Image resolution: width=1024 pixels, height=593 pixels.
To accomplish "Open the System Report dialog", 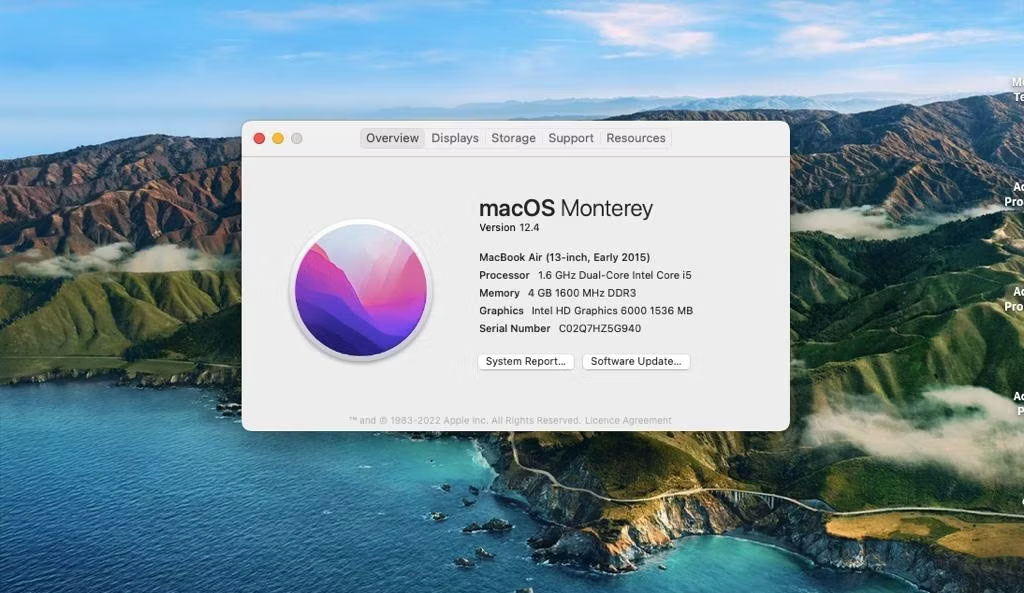I will pyautogui.click(x=526, y=361).
